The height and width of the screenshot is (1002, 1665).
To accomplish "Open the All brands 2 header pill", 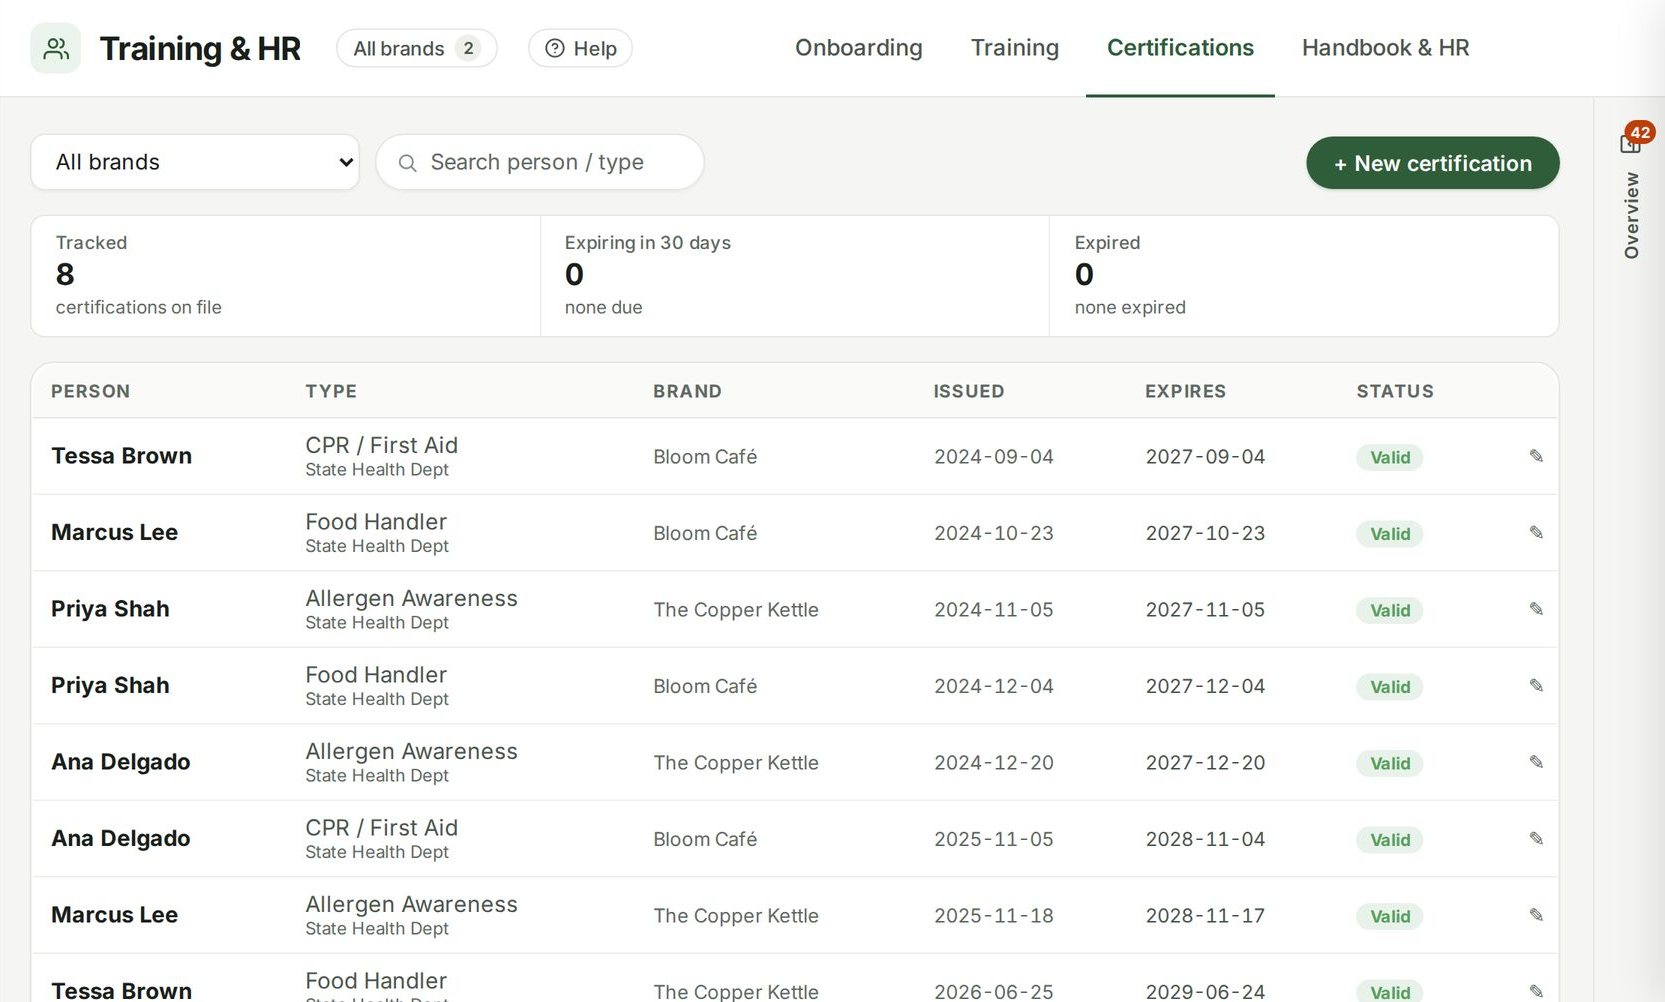I will pos(417,48).
